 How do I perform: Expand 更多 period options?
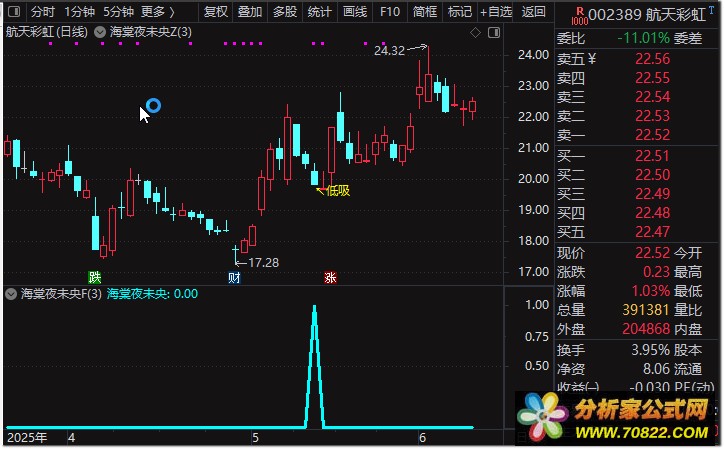tap(158, 12)
